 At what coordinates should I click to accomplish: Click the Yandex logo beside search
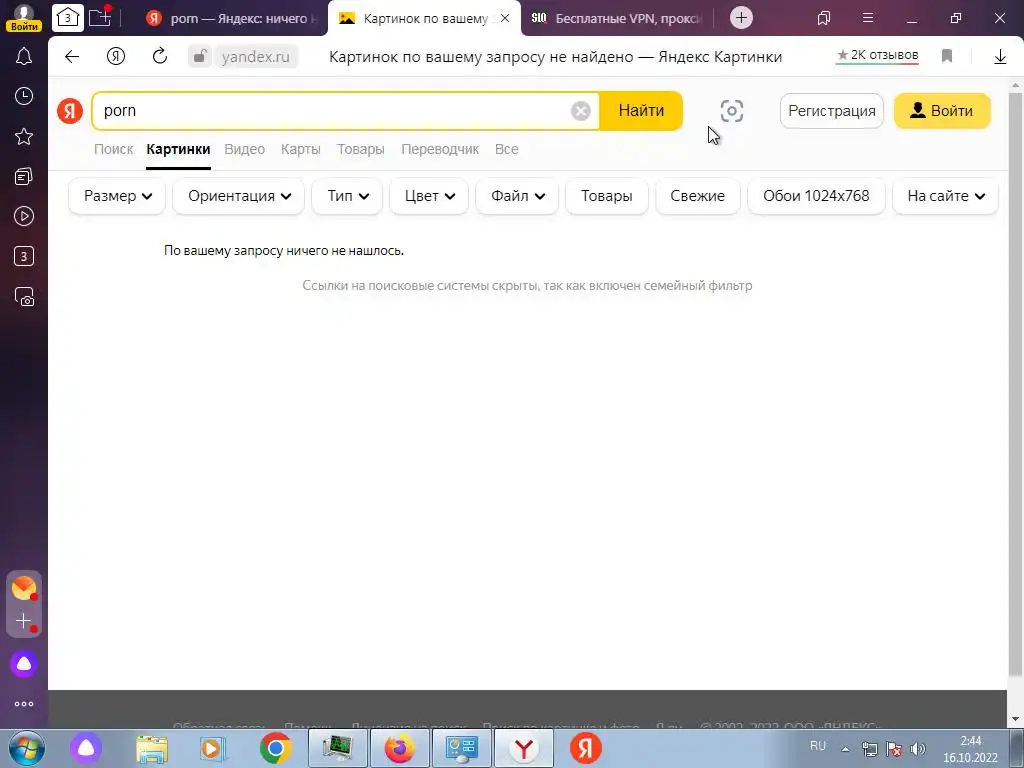[x=70, y=111]
